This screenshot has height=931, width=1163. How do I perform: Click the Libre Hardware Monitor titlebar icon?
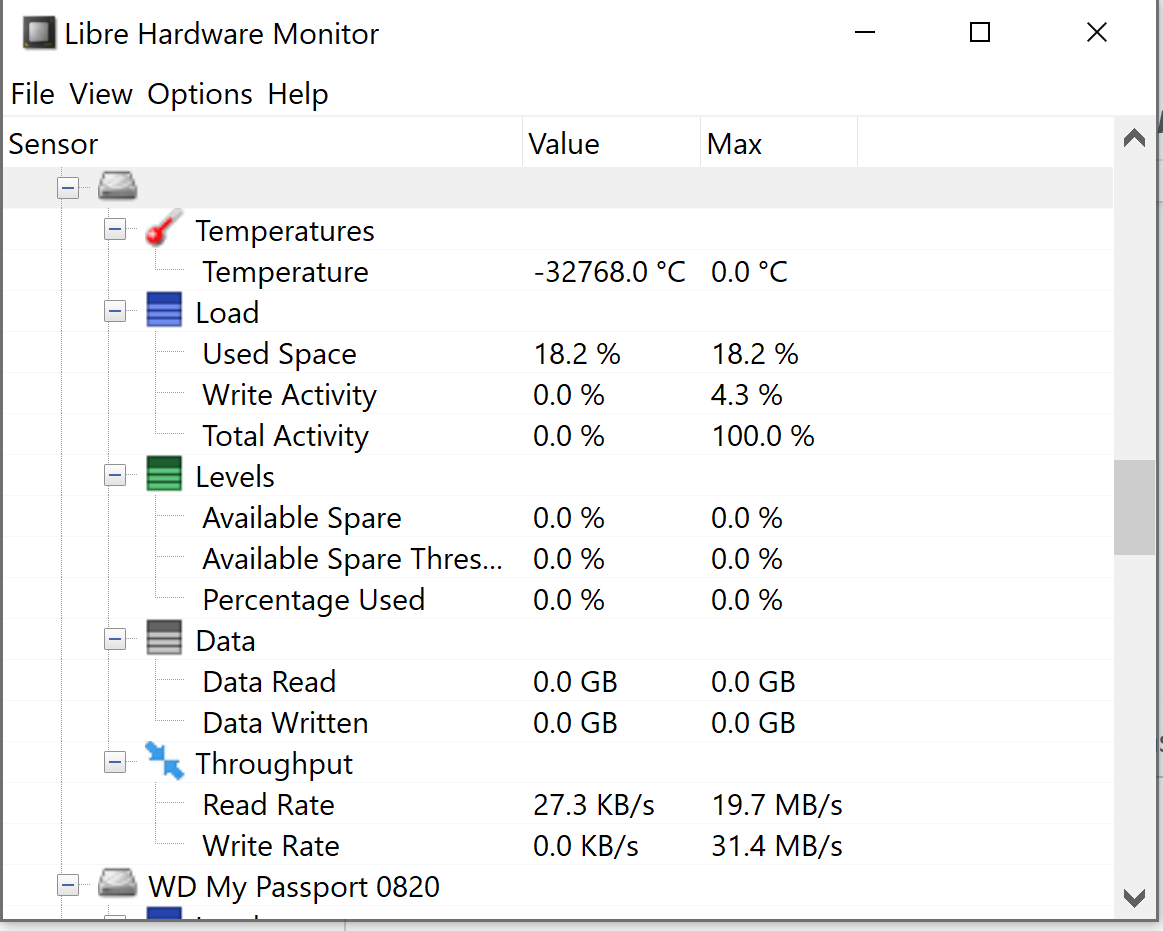38,32
